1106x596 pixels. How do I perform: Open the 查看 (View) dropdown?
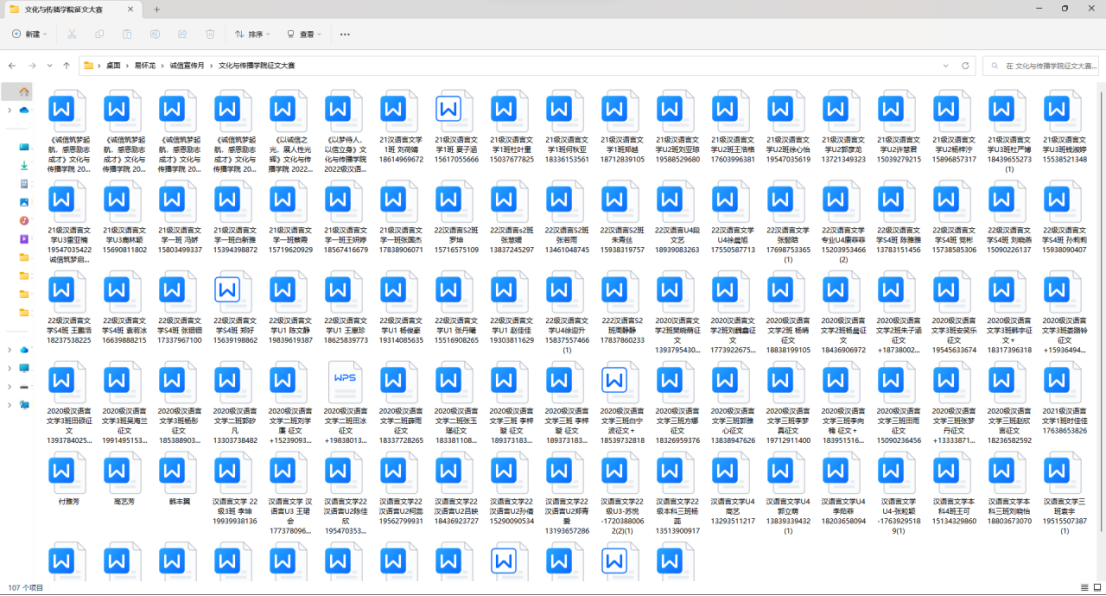[304, 34]
